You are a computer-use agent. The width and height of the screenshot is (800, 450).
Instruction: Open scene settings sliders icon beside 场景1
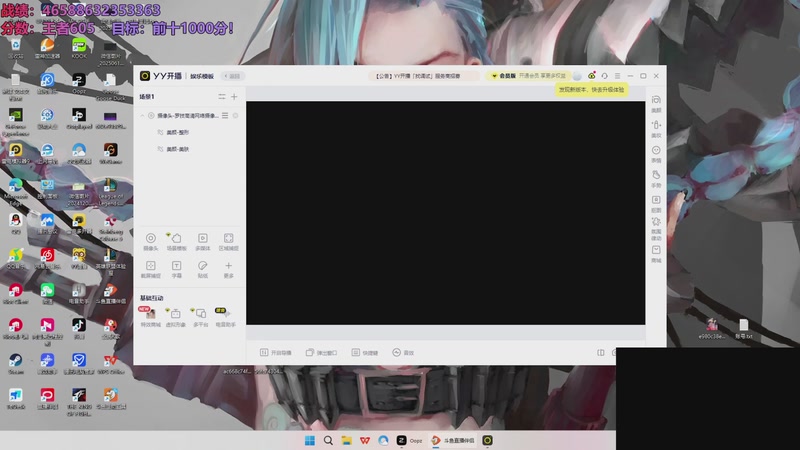pos(222,96)
